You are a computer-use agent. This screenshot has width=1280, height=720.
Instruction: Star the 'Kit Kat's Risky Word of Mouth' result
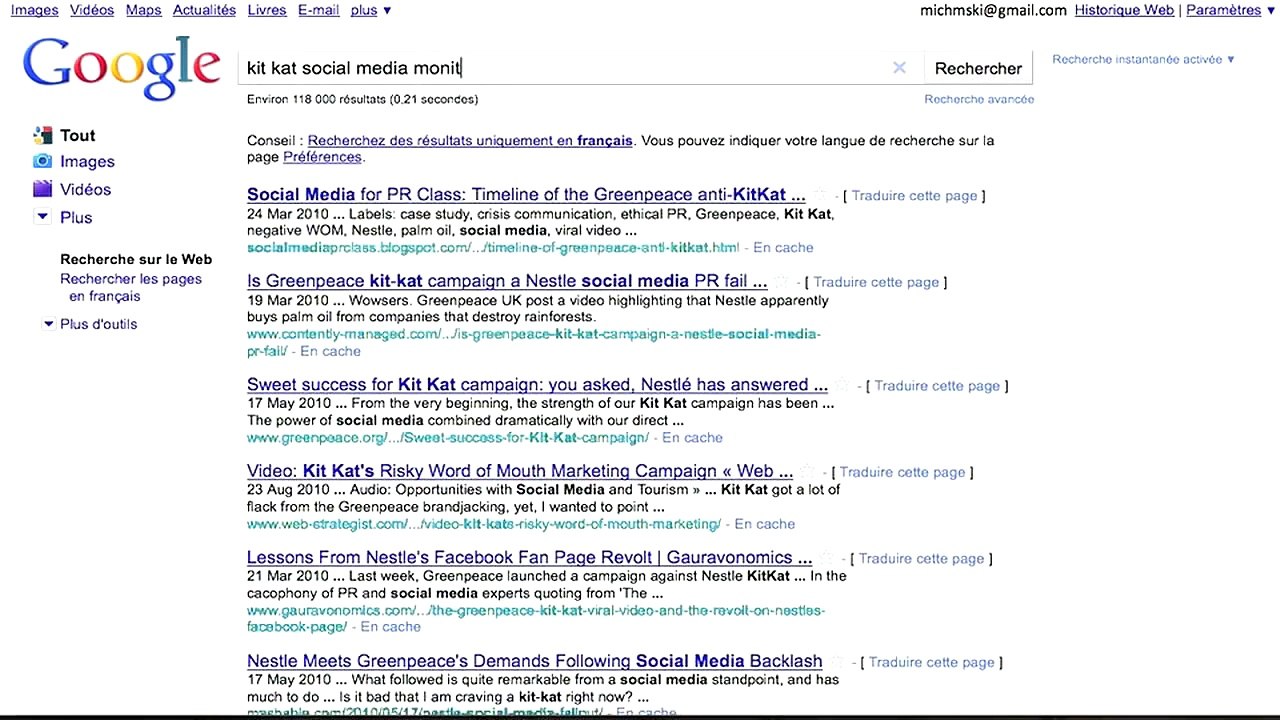[808, 472]
